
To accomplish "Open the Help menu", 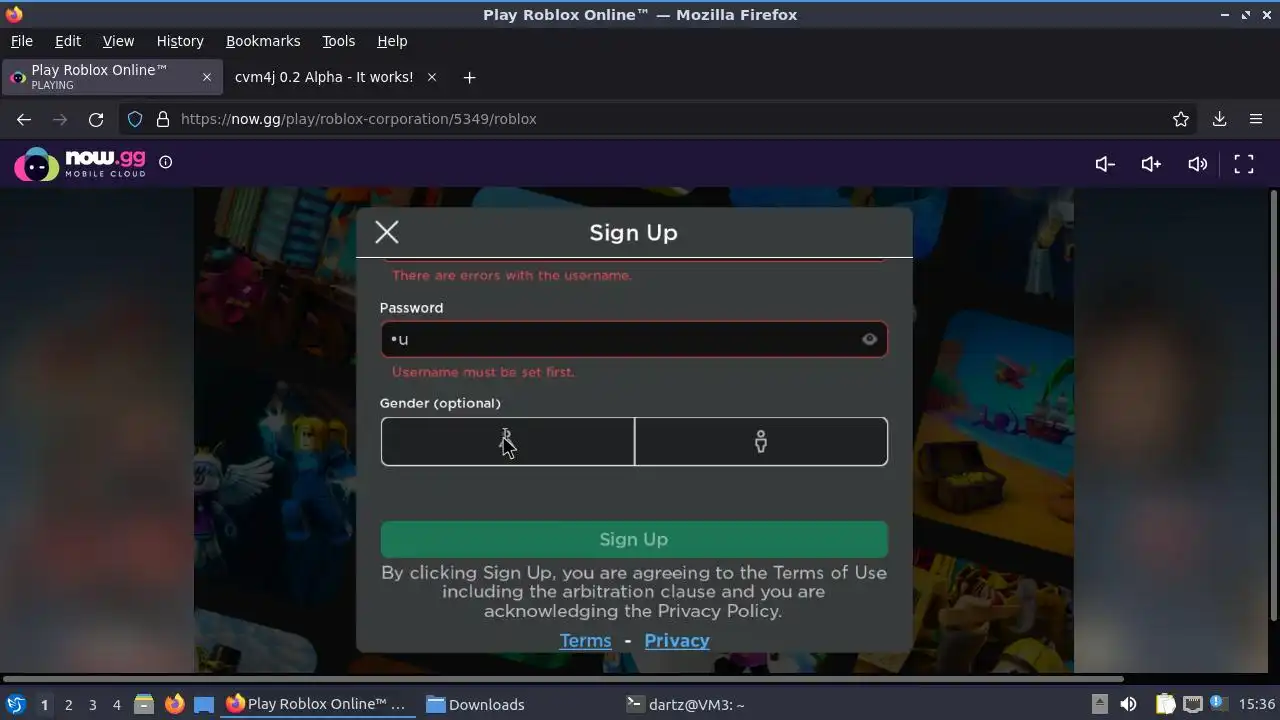I will click(x=392, y=41).
